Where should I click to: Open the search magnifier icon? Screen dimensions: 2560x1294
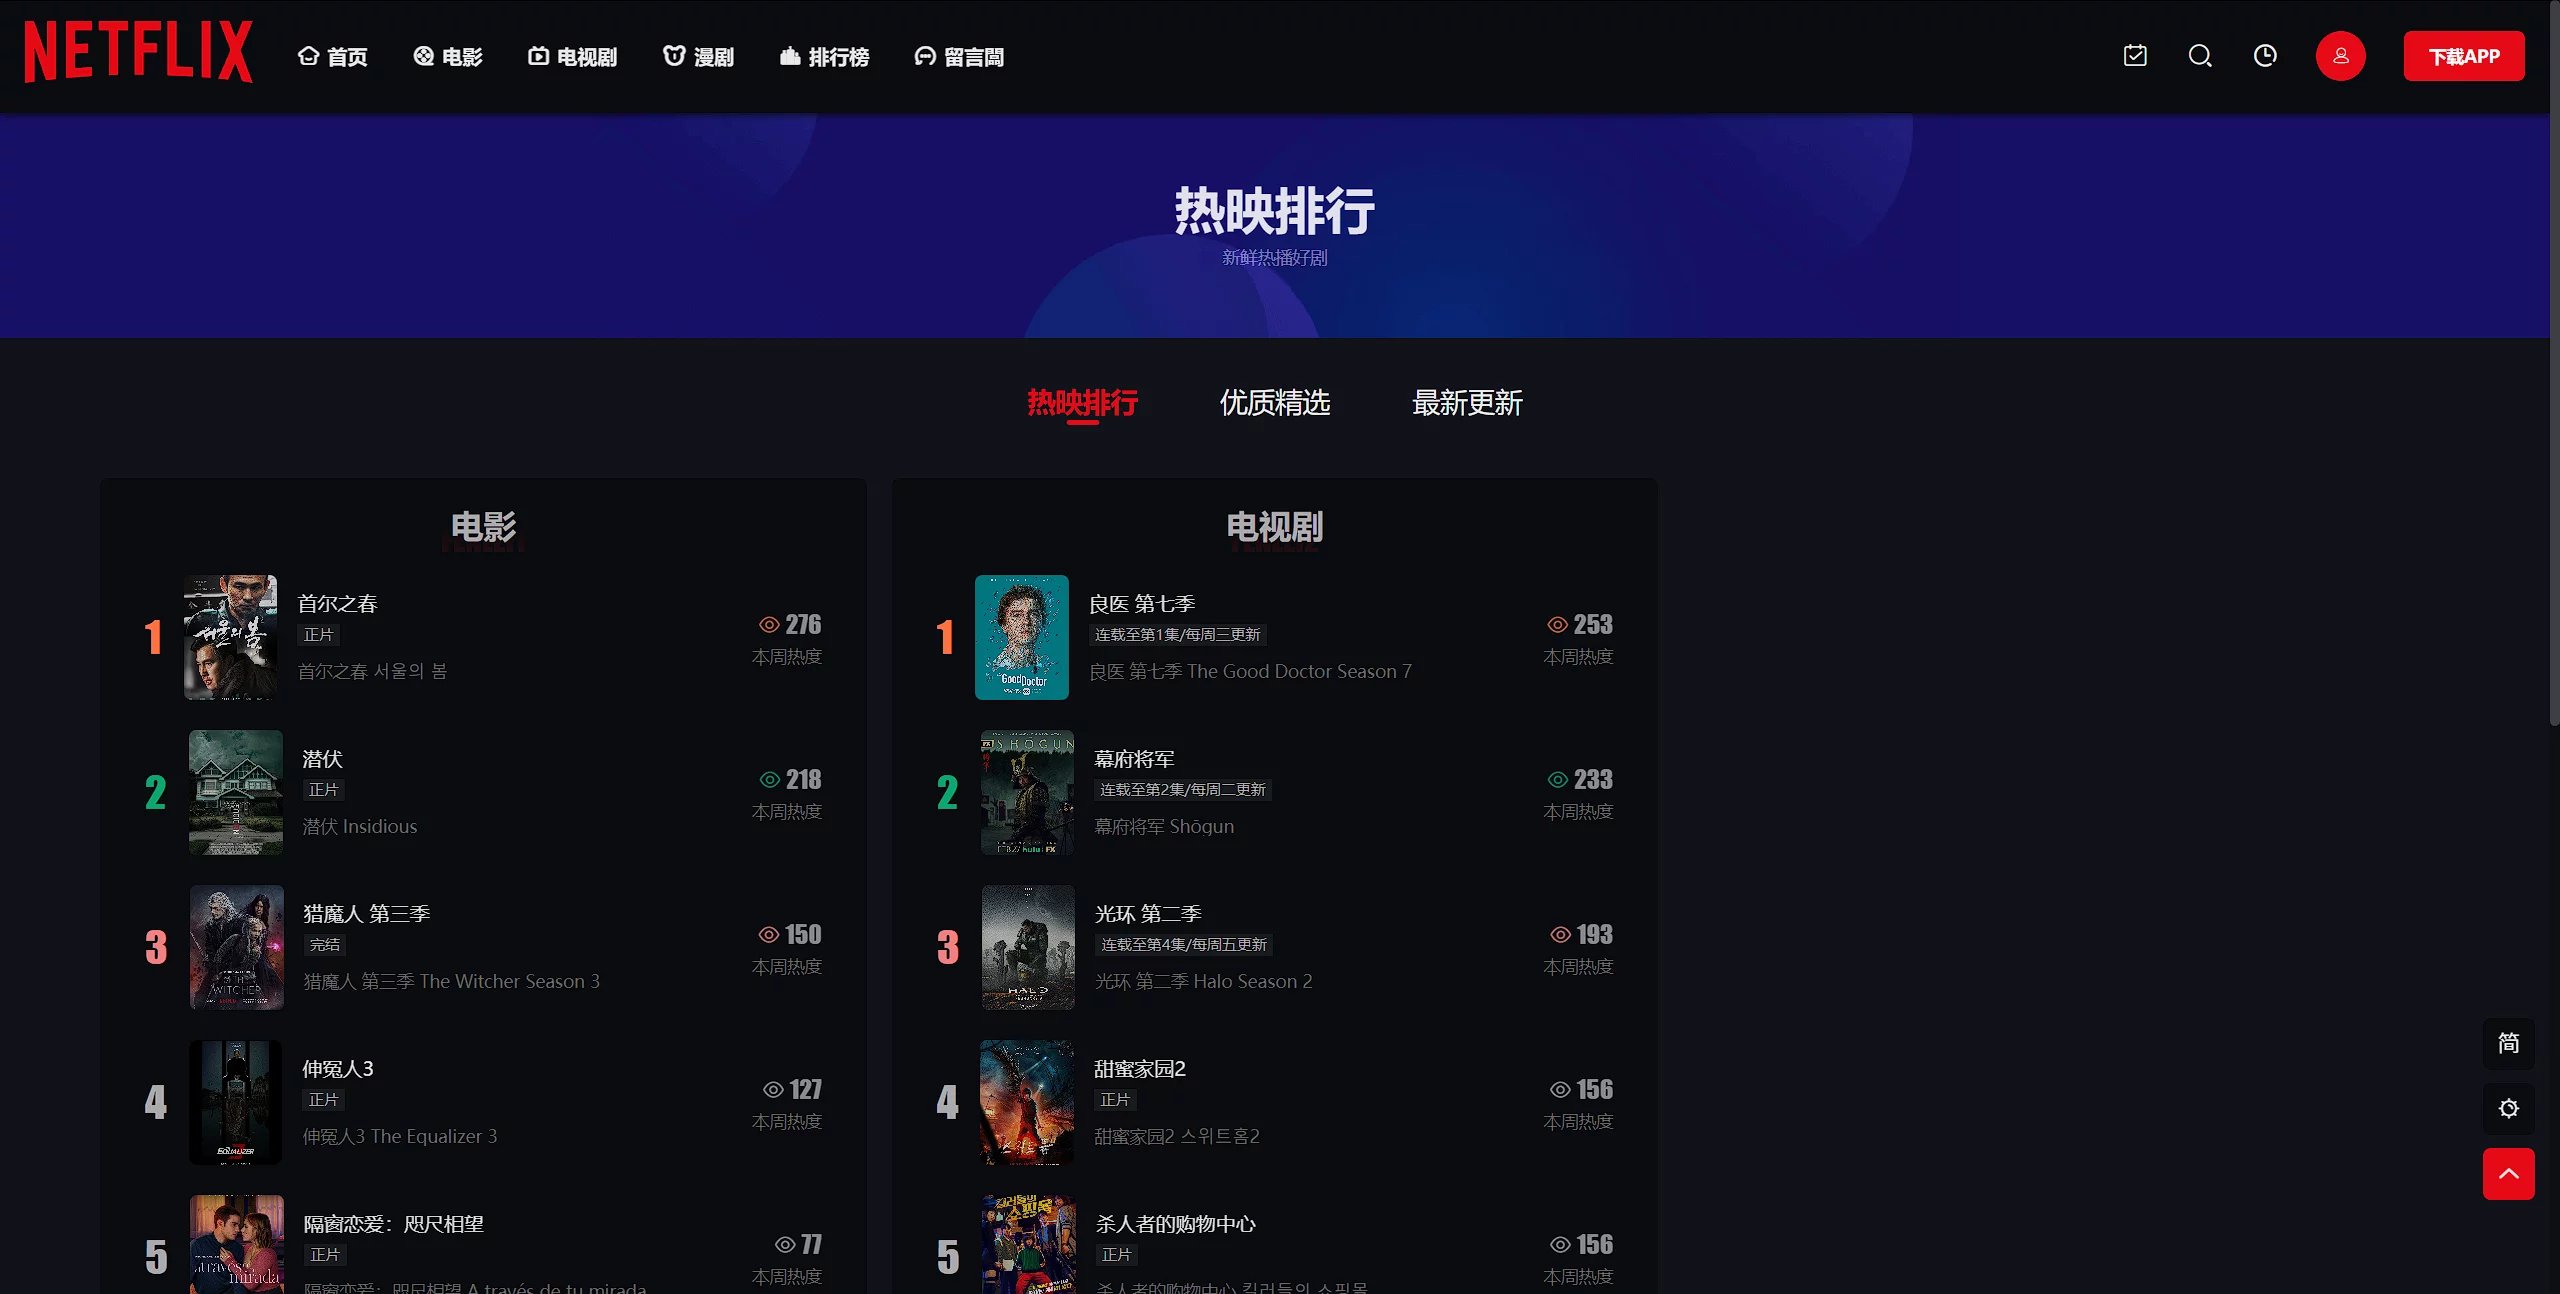pyautogui.click(x=2200, y=56)
